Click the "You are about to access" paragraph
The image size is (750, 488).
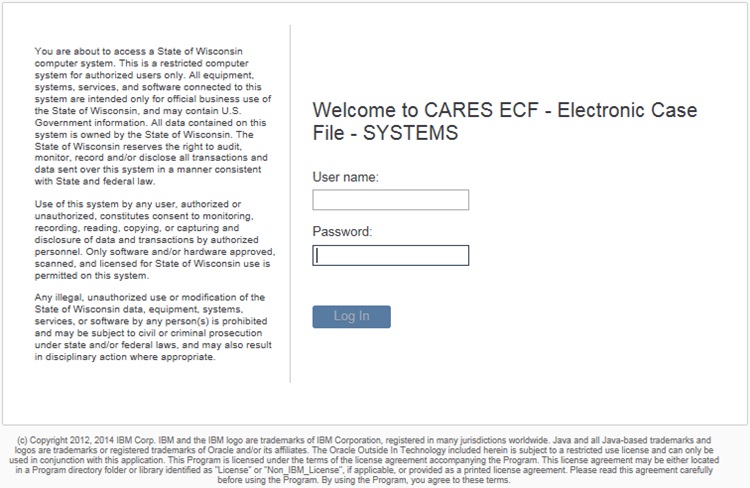tap(150, 115)
